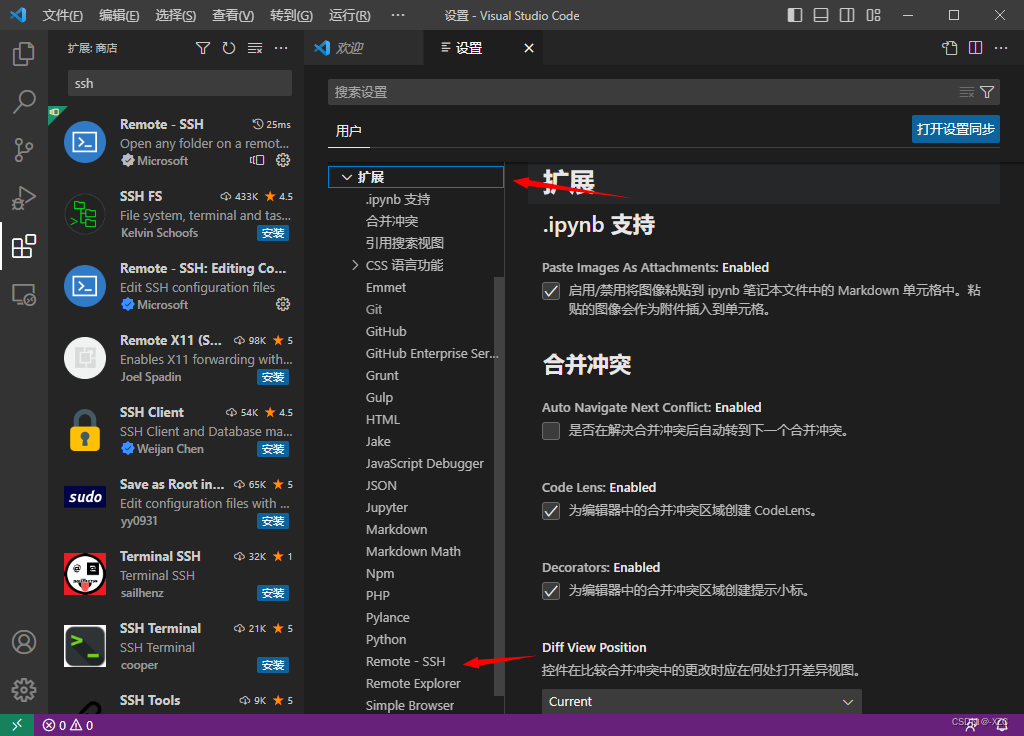Image resolution: width=1024 pixels, height=736 pixels.
Task: Open the Run and Debug view
Action: 24,198
